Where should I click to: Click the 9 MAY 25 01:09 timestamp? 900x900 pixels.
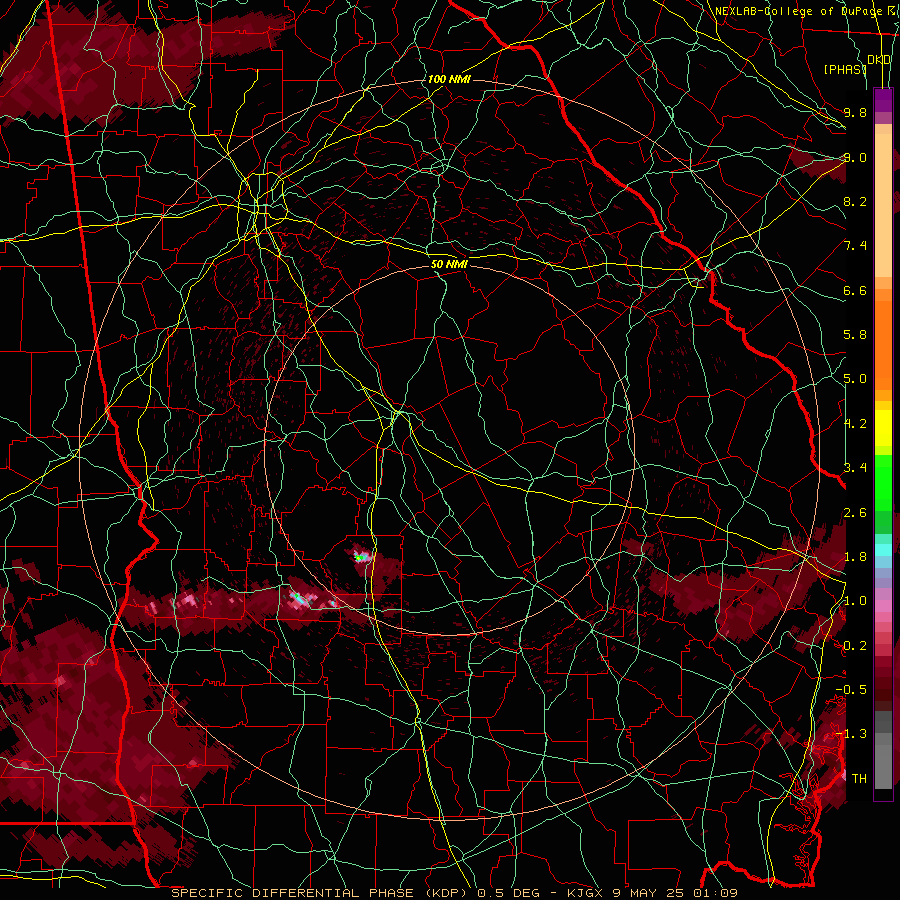coord(672,893)
